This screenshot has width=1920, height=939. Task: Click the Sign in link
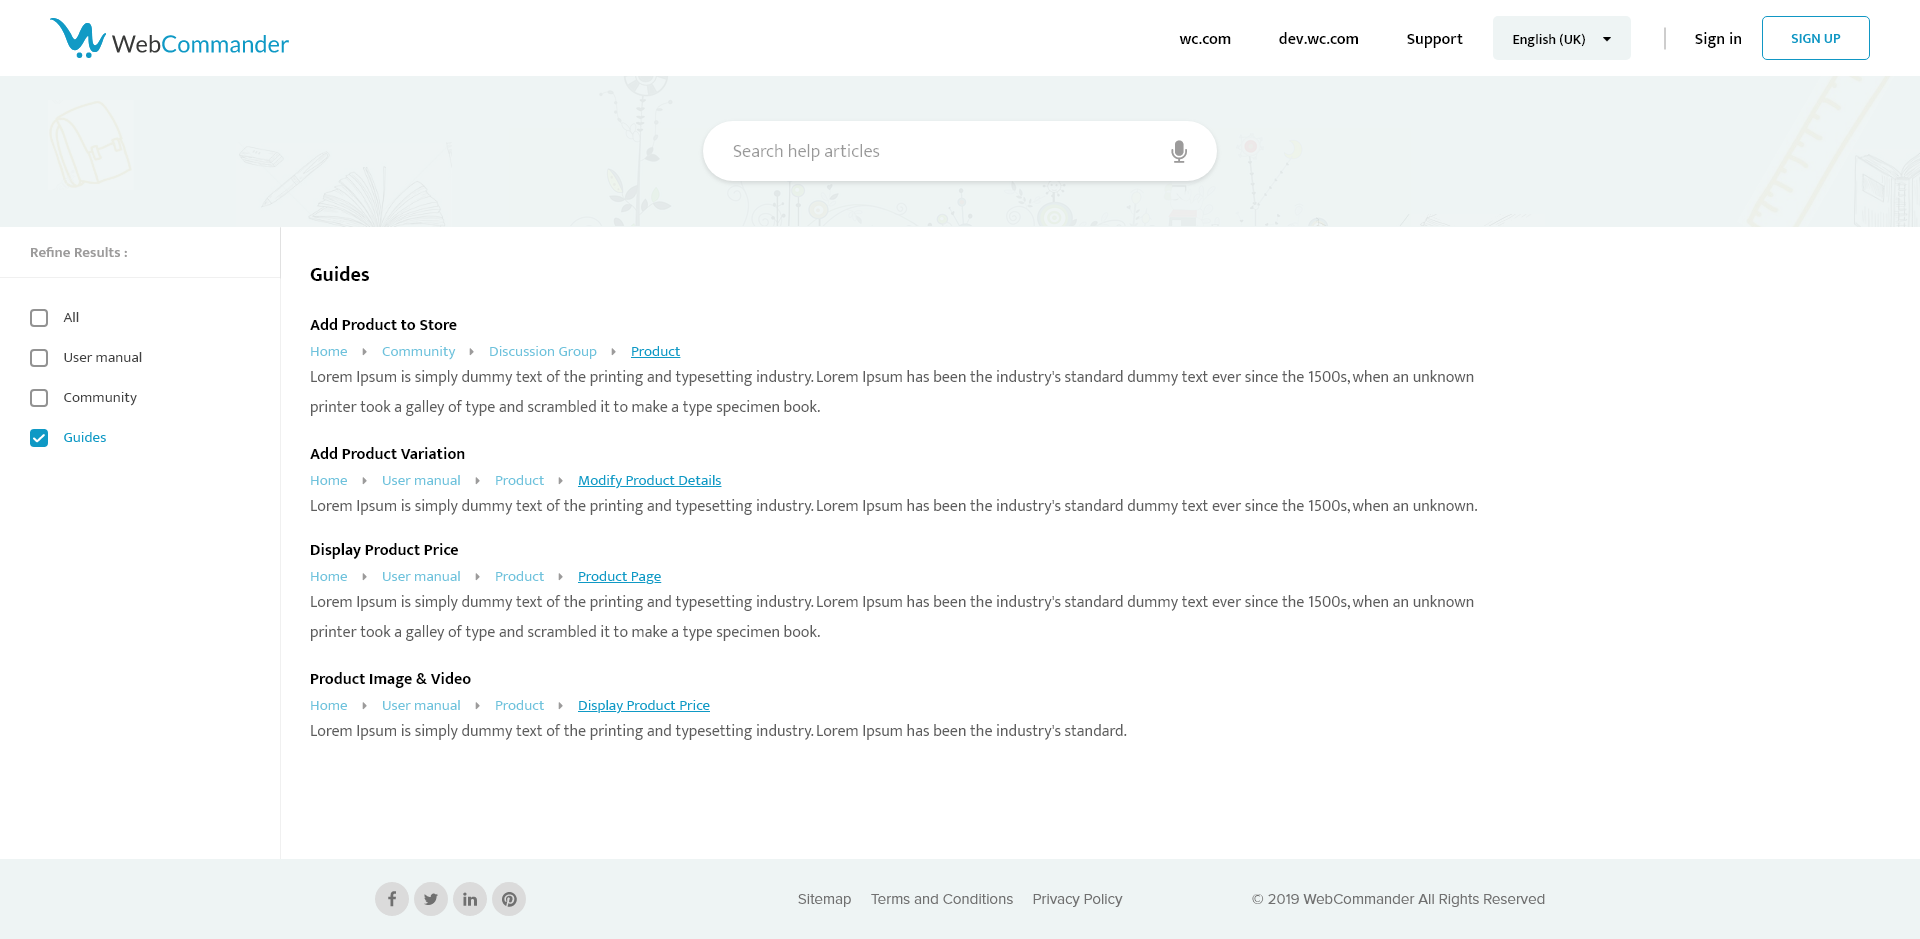tap(1717, 39)
